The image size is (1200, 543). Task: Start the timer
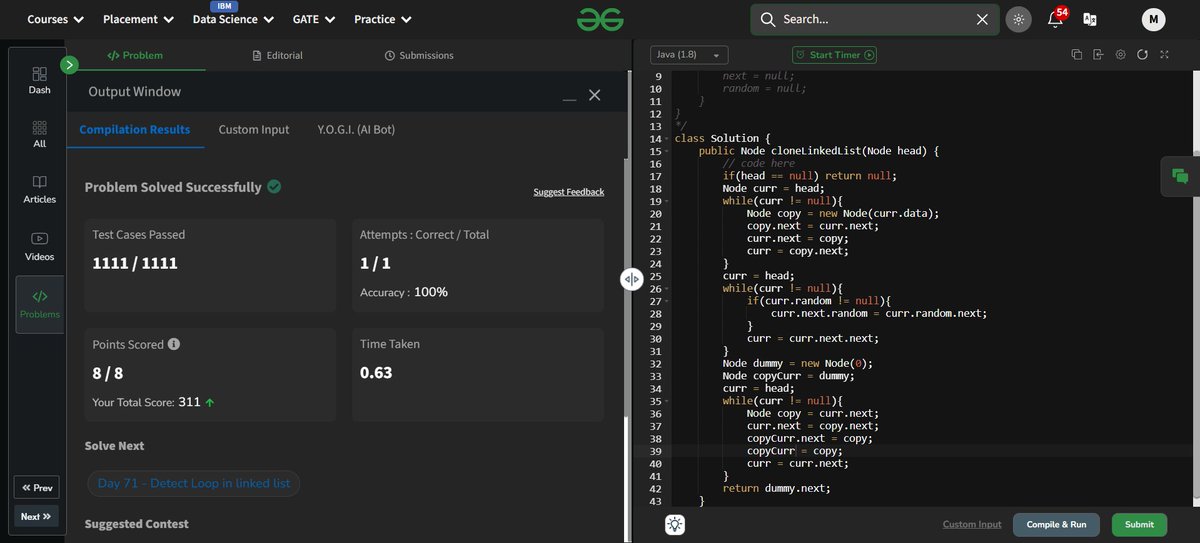tap(834, 55)
